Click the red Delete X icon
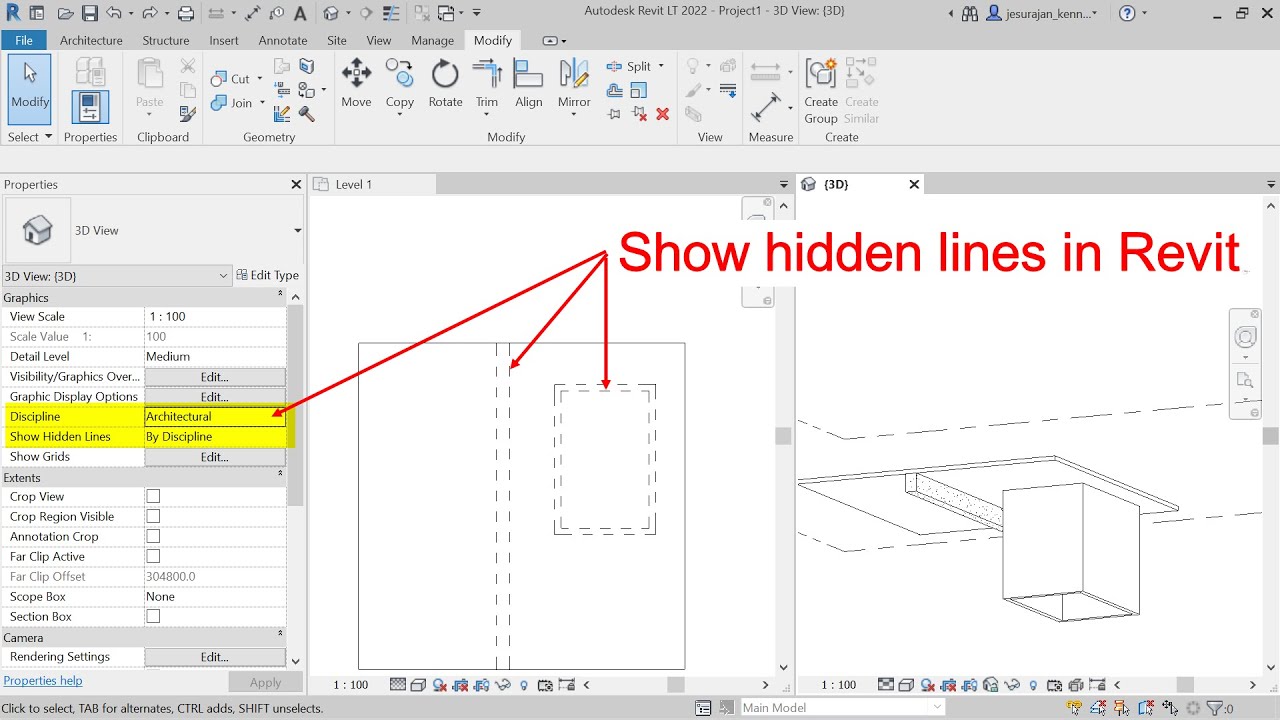 coord(662,114)
